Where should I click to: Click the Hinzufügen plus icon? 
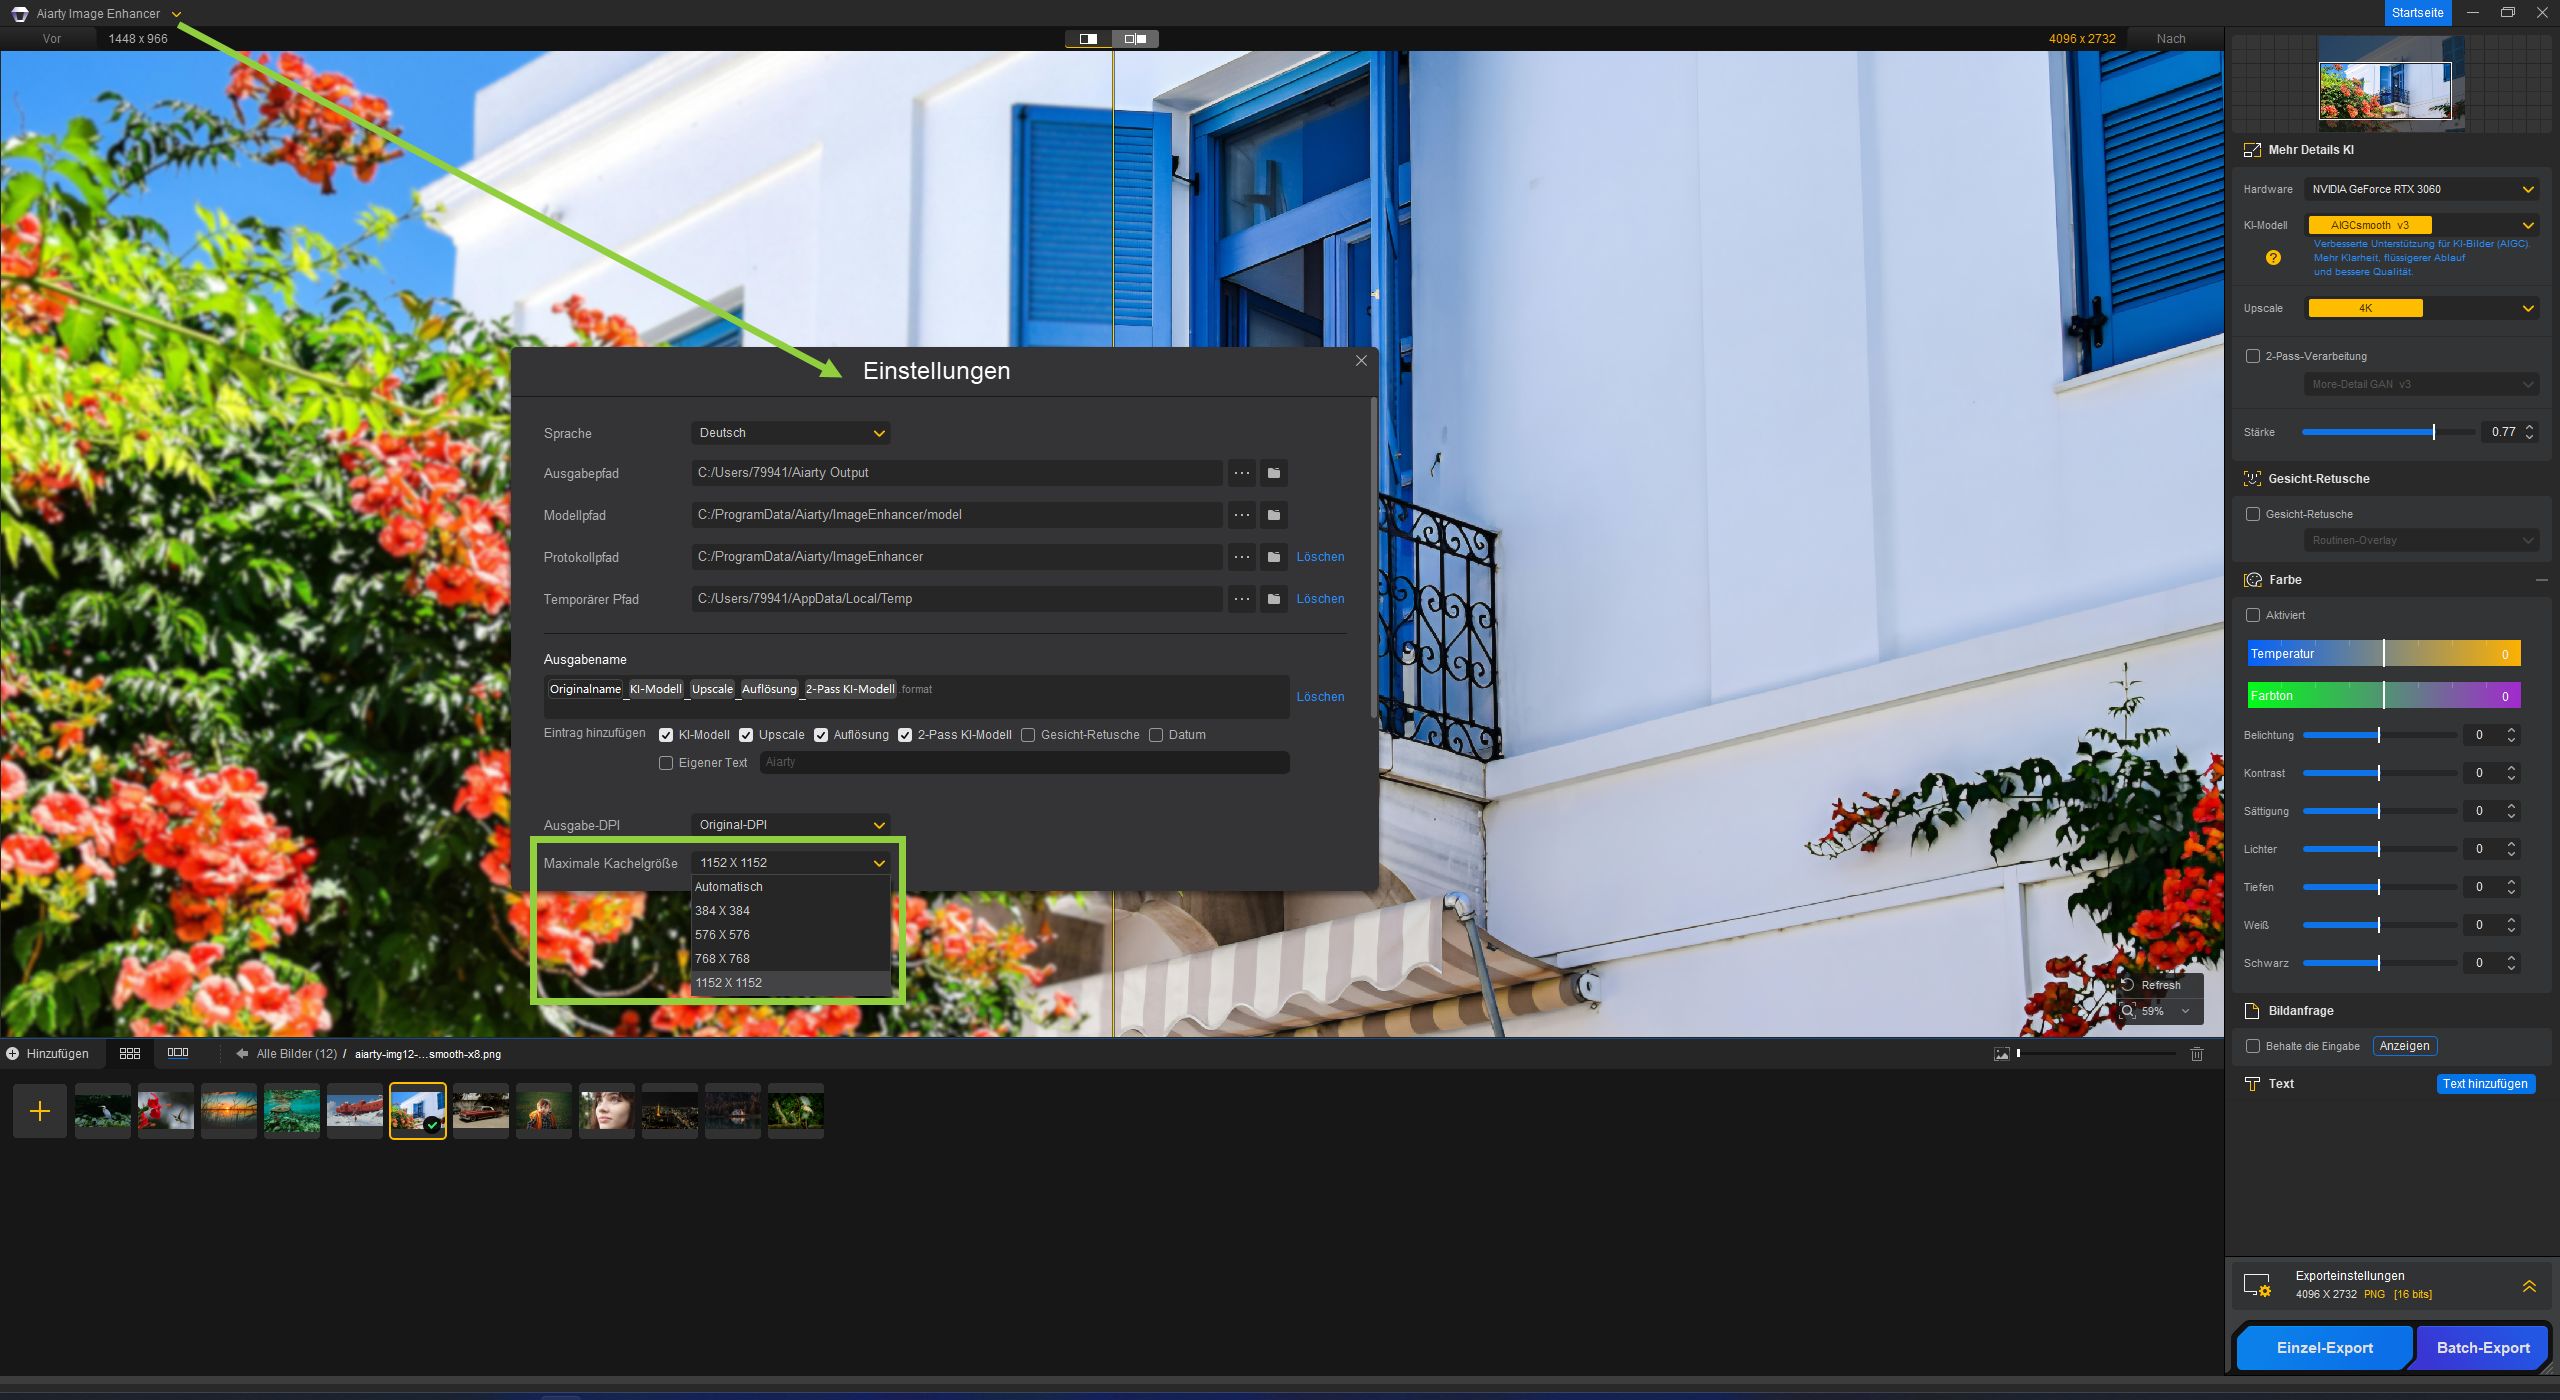pos(13,1053)
